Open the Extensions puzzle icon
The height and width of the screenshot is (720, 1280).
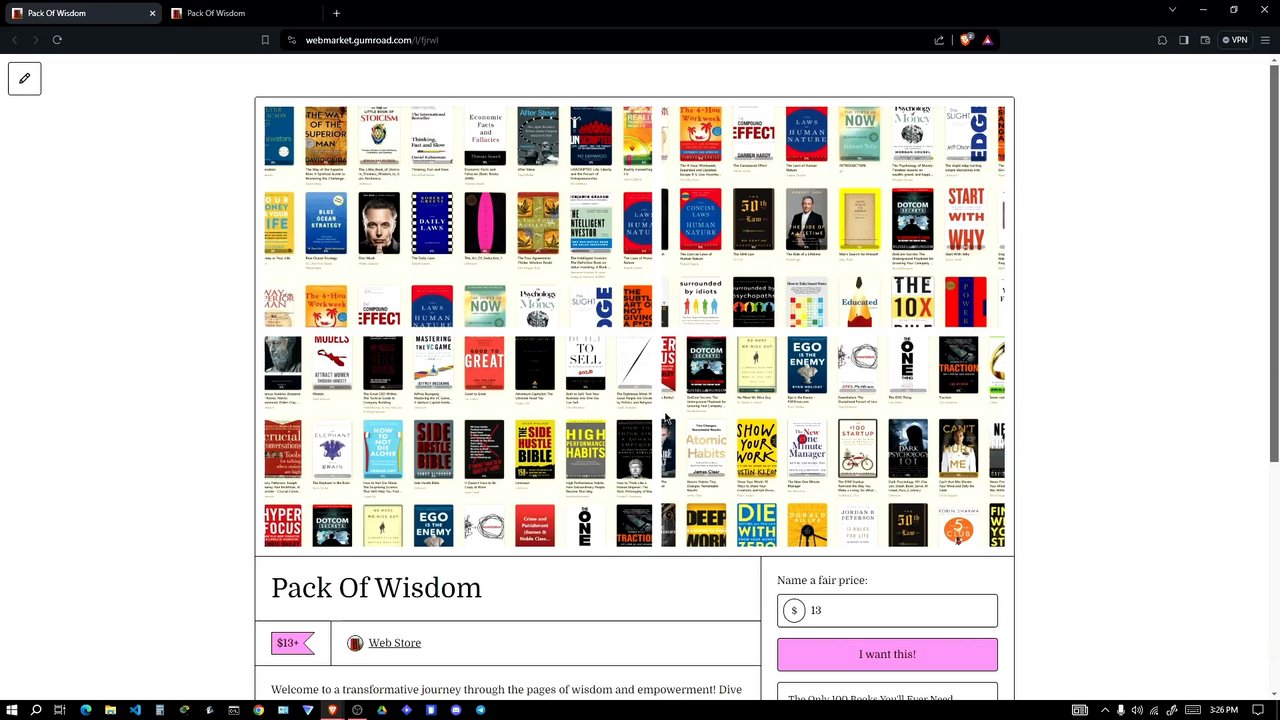1162,40
